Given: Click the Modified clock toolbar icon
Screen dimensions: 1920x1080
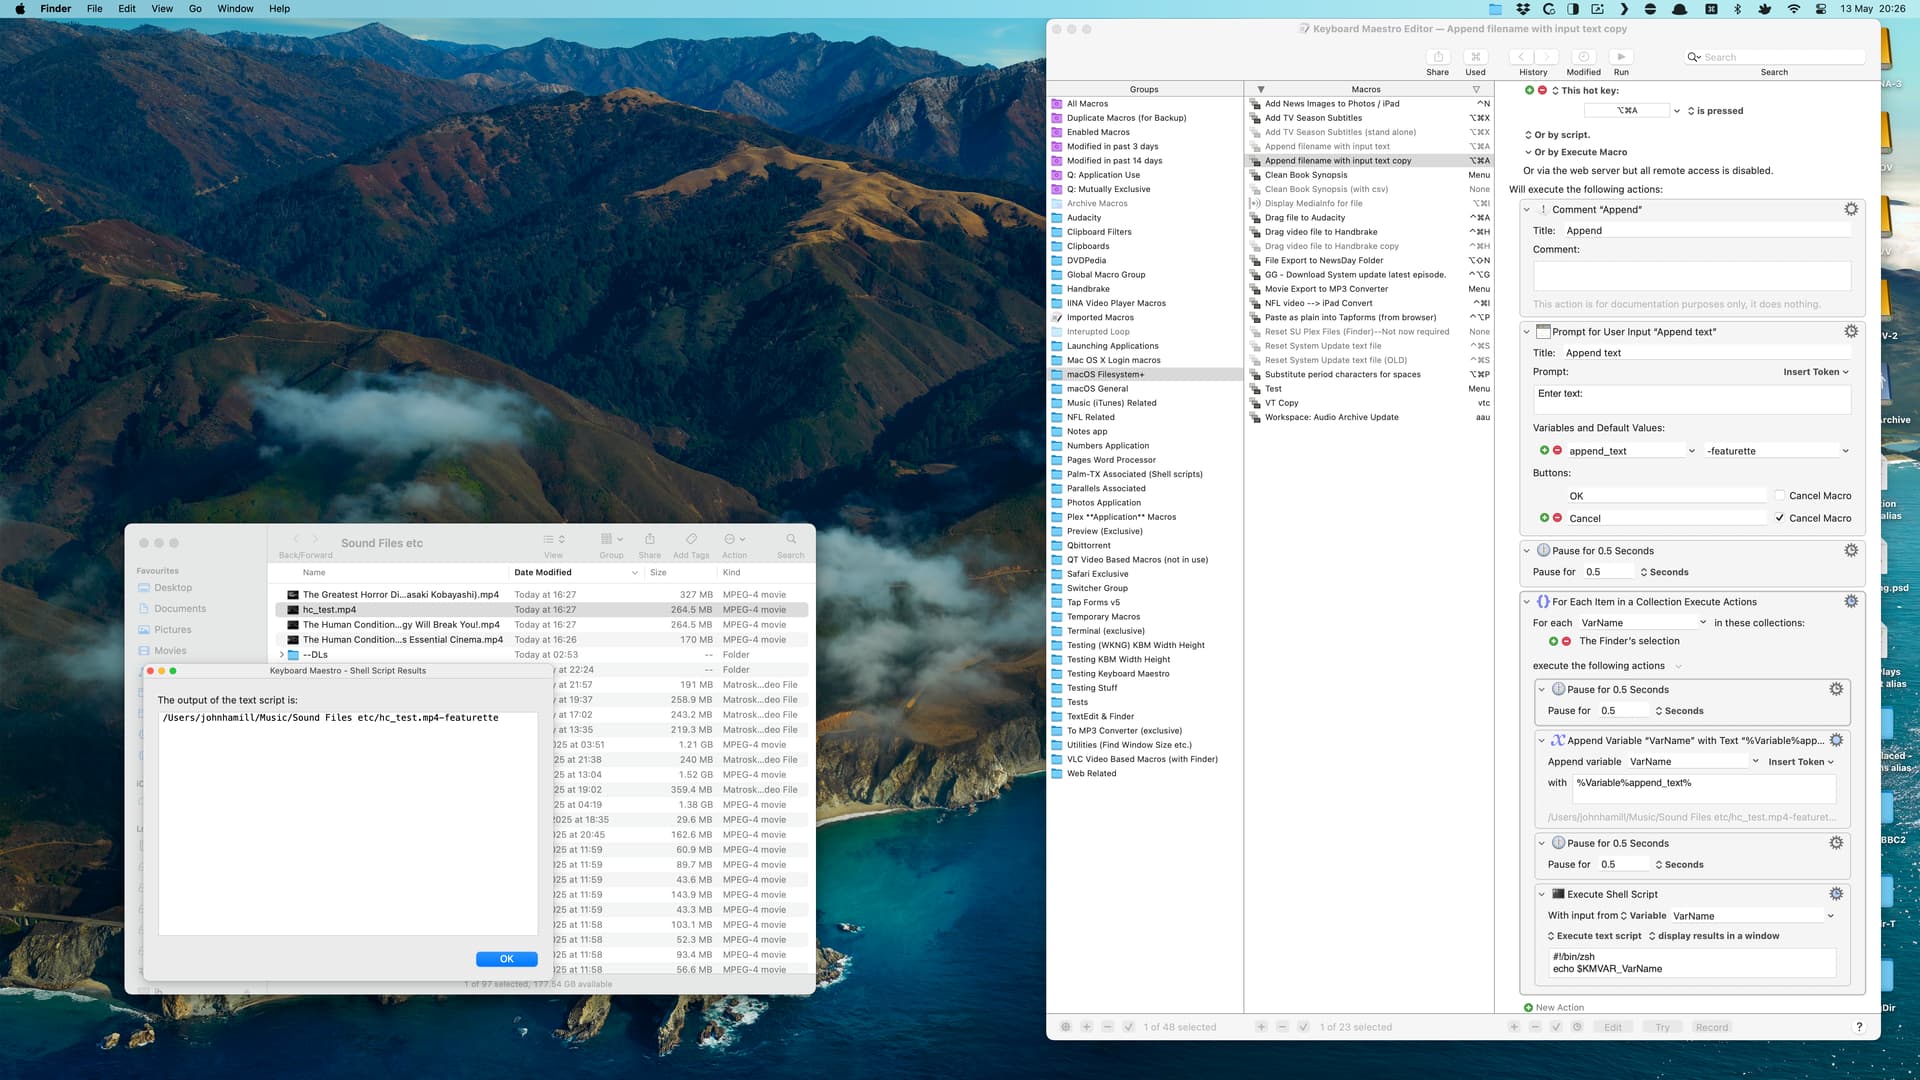Looking at the screenshot, I should 1583,57.
